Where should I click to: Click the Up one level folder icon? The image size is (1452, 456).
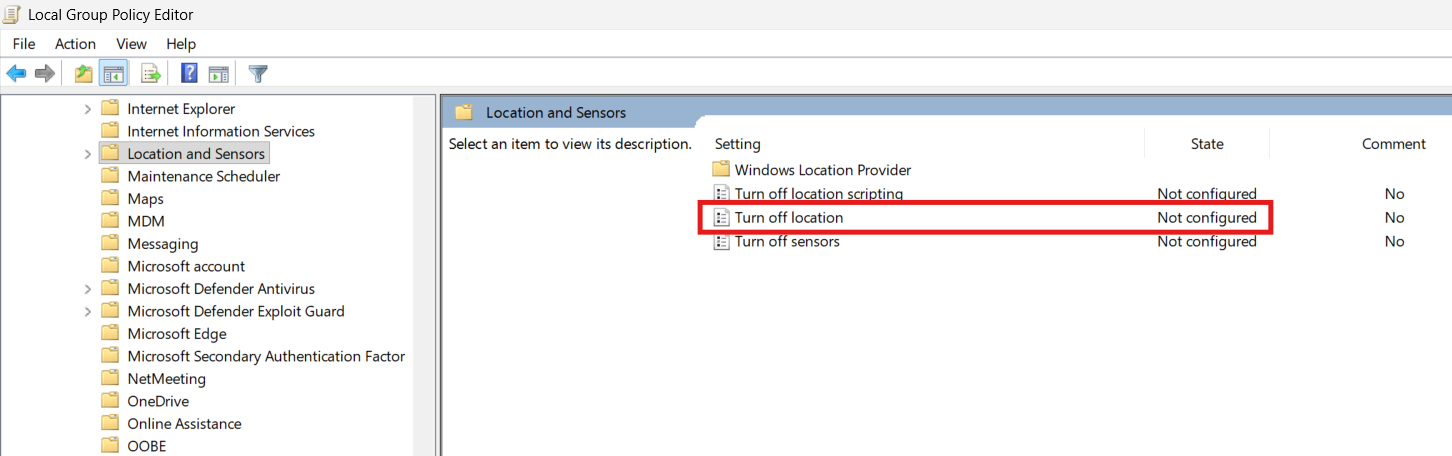tap(84, 73)
